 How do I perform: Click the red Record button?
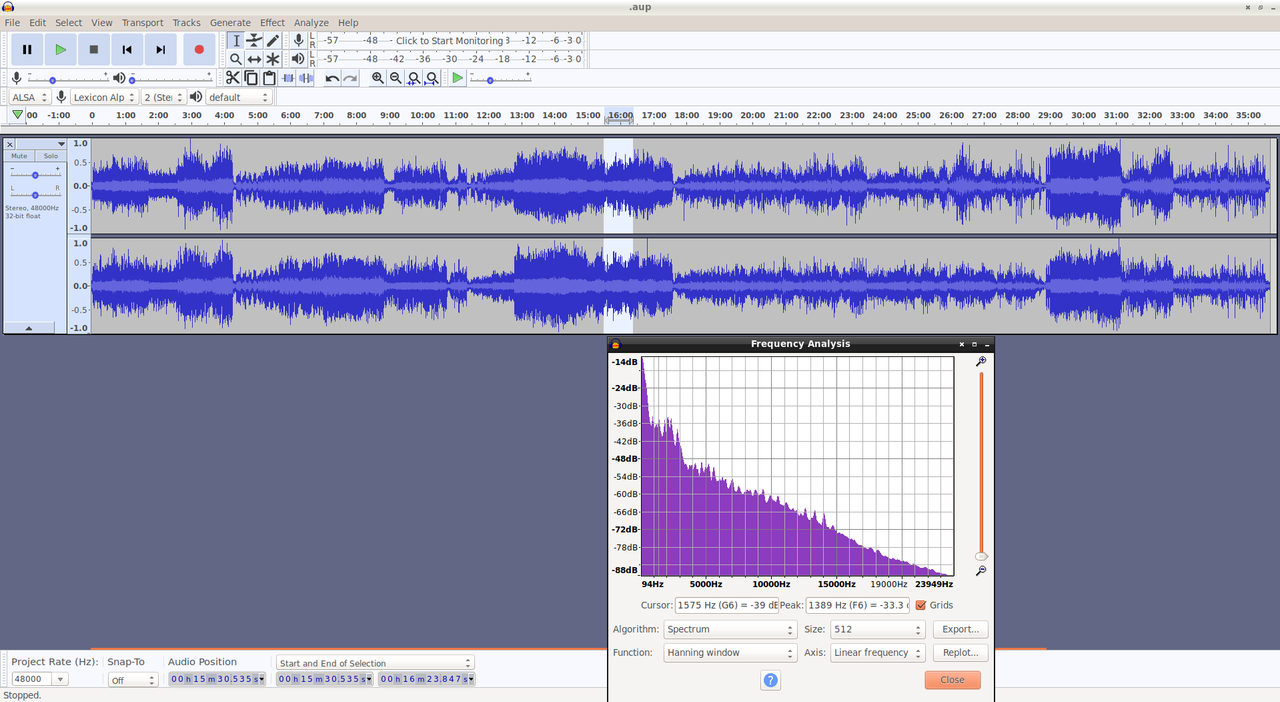[x=199, y=49]
